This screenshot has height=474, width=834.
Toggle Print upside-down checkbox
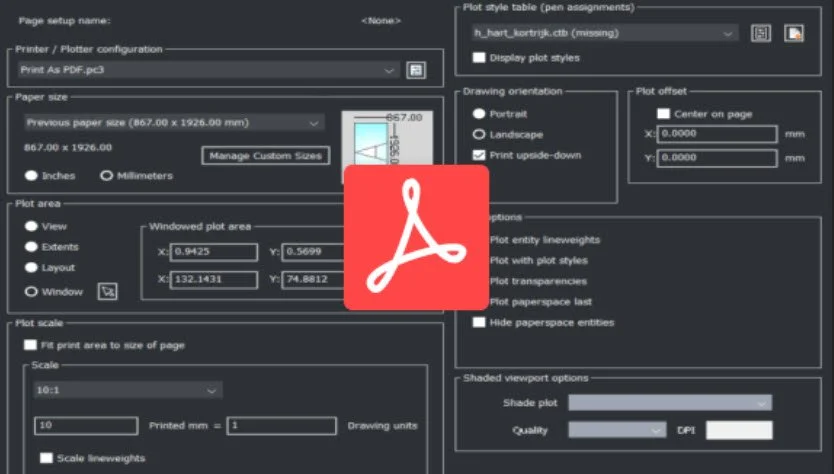tap(479, 155)
